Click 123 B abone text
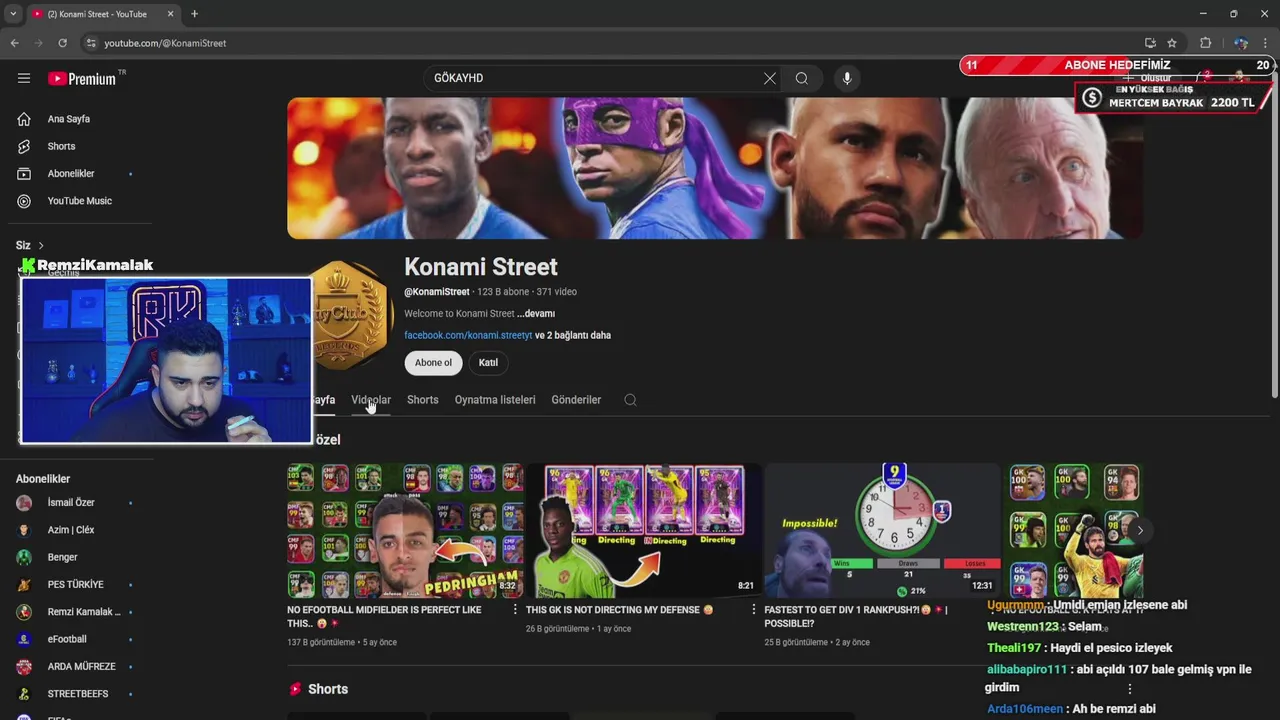The height and width of the screenshot is (720, 1280). [503, 292]
